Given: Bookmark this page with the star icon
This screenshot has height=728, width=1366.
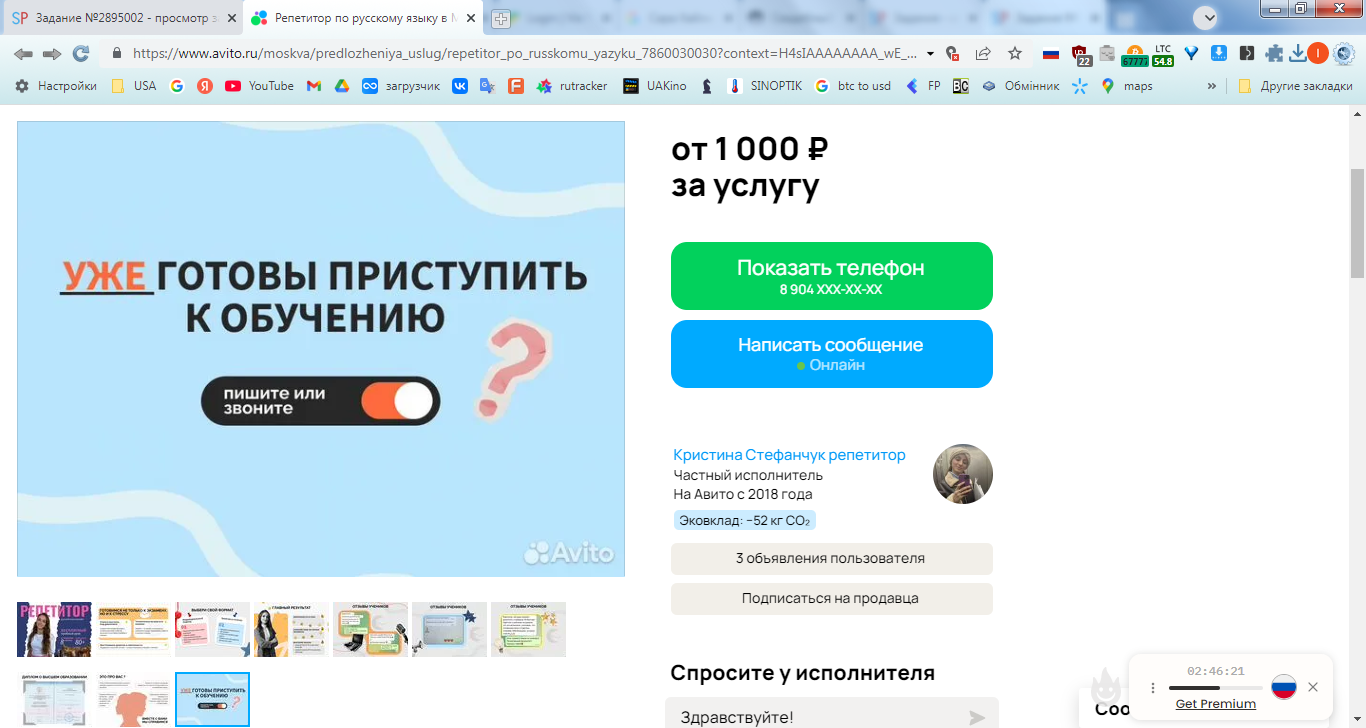Looking at the screenshot, I should click(1015, 54).
